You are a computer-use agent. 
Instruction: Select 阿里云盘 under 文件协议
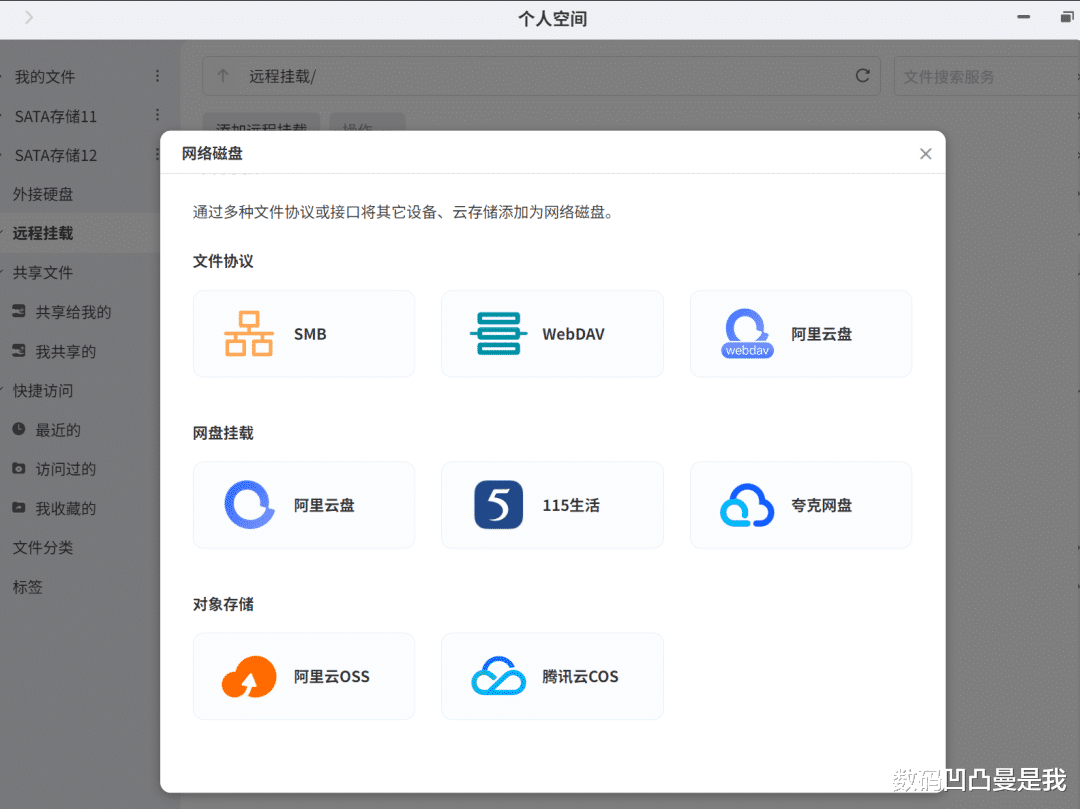coord(801,334)
